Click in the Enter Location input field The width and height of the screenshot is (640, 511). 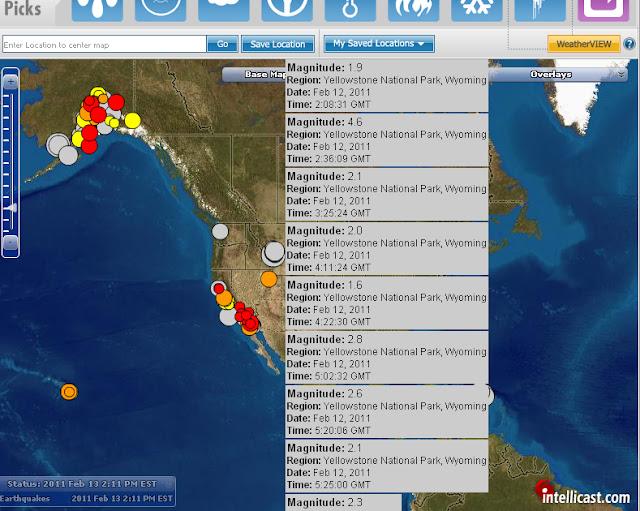[x=104, y=44]
